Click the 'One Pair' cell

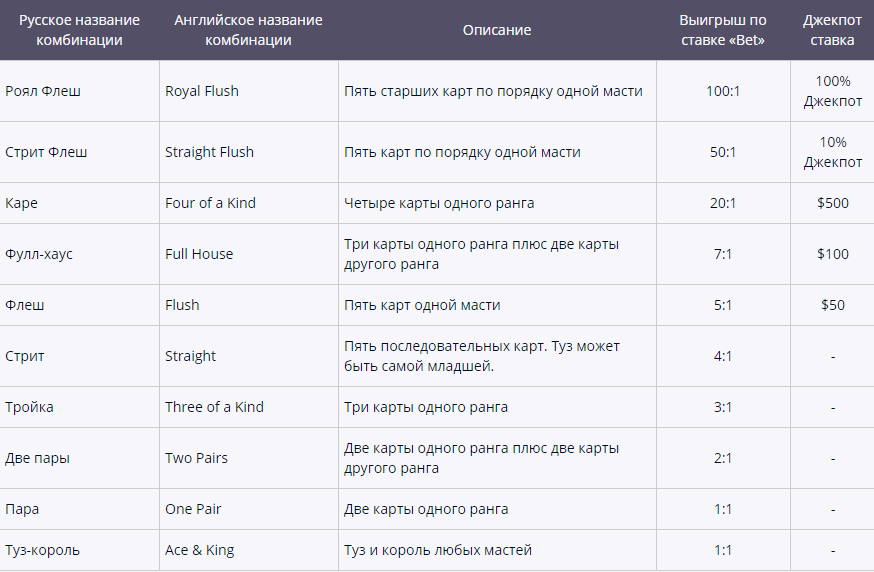click(x=193, y=509)
